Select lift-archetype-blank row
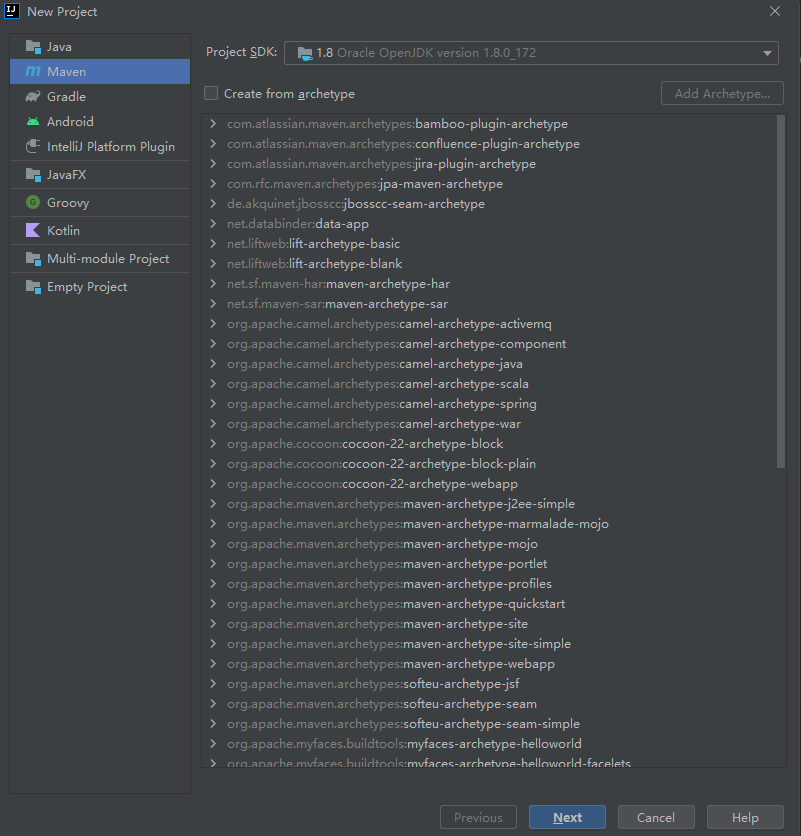801x836 pixels. (489, 264)
